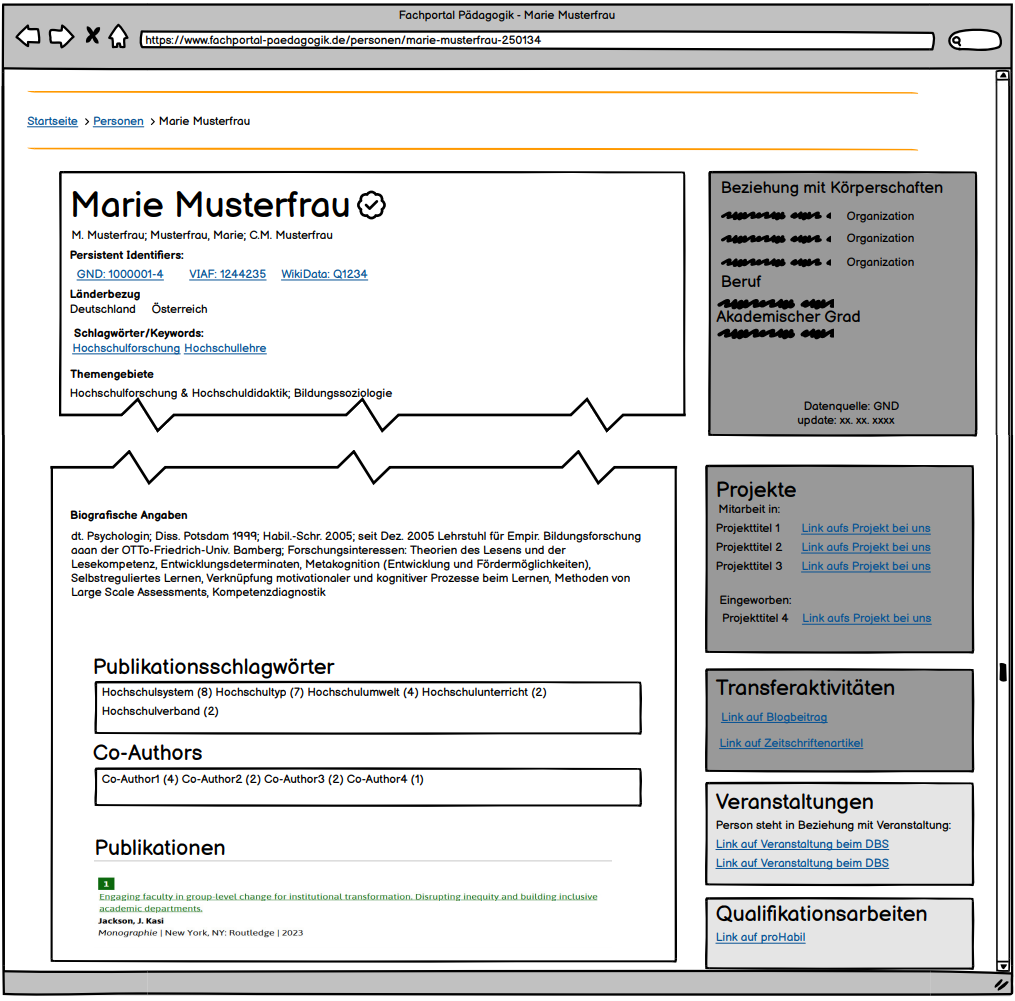Image resolution: width=1015 pixels, height=1001 pixels.
Task: Click the browser forward arrow
Action: [x=62, y=37]
